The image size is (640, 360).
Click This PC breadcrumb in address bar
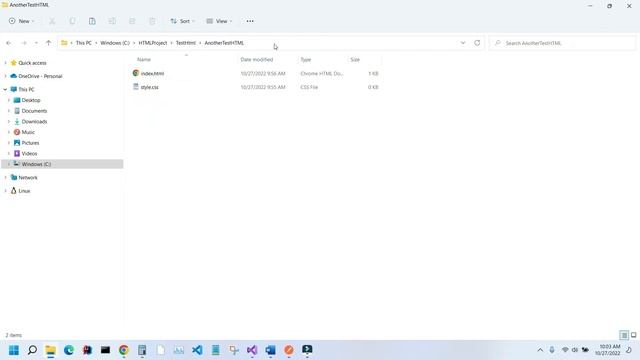click(84, 43)
